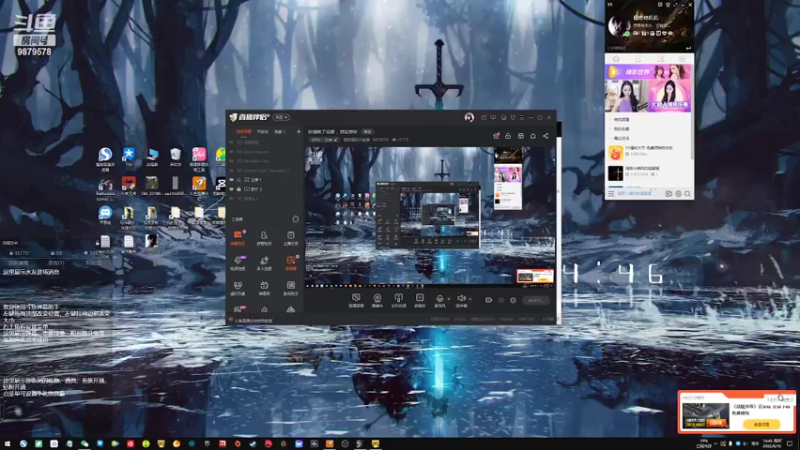Image resolution: width=800 pixels, height=450 pixels.
Task: Open the user avatar in the Douyu companion title bar
Action: tap(469, 117)
